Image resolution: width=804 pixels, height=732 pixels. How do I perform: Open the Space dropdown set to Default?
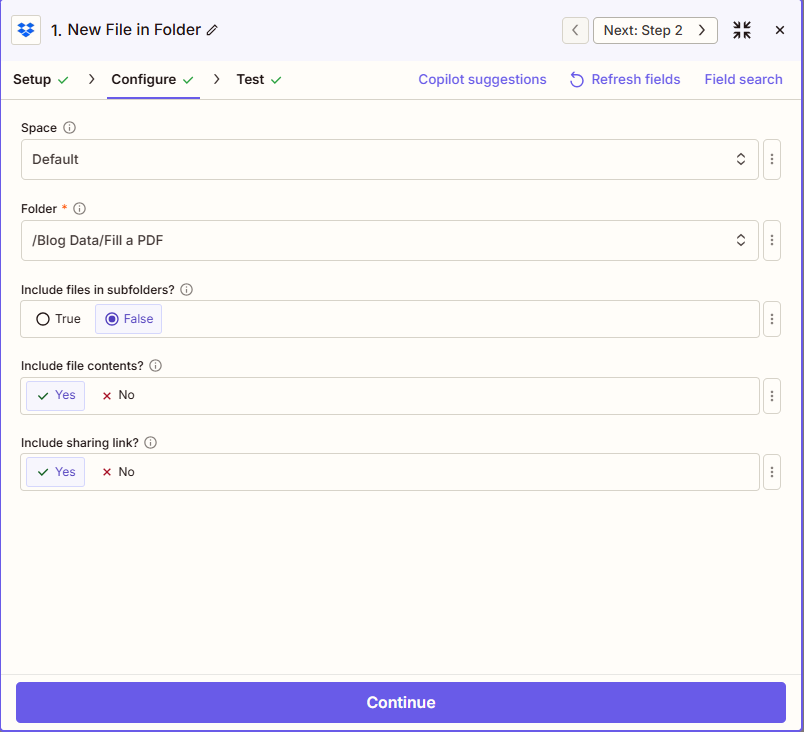coord(389,159)
